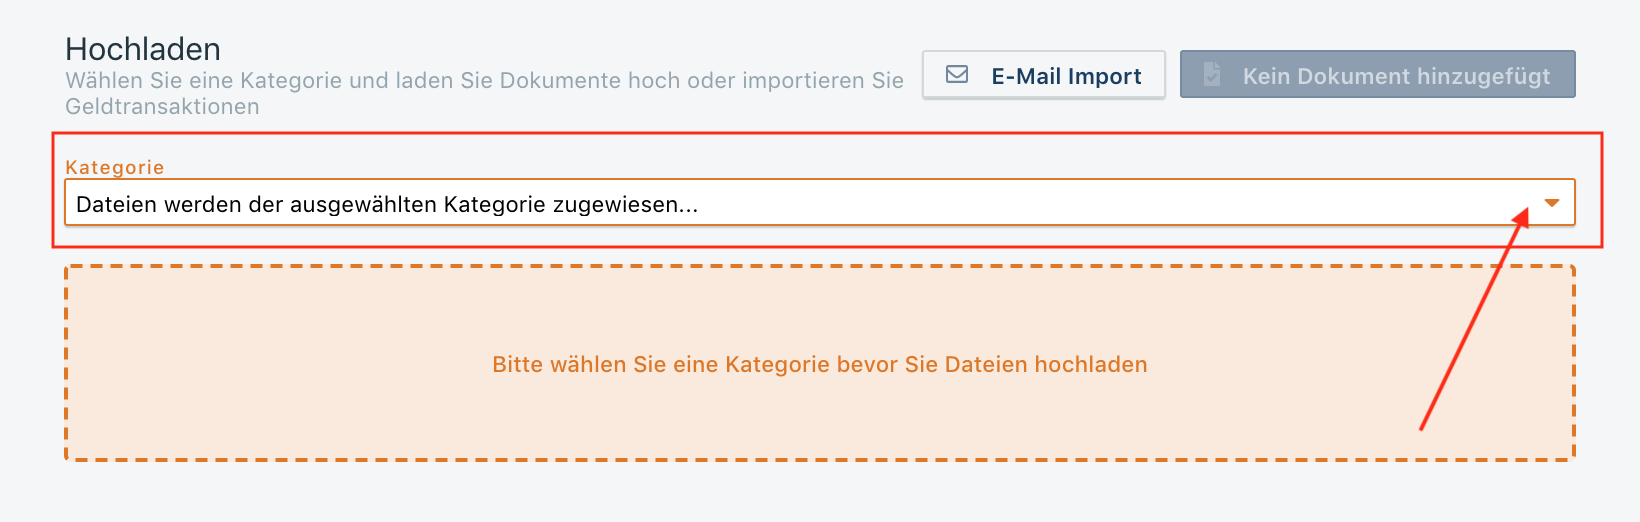Viewport: 1640px width, 522px height.
Task: Click the Hochladen heading
Action: click(143, 49)
